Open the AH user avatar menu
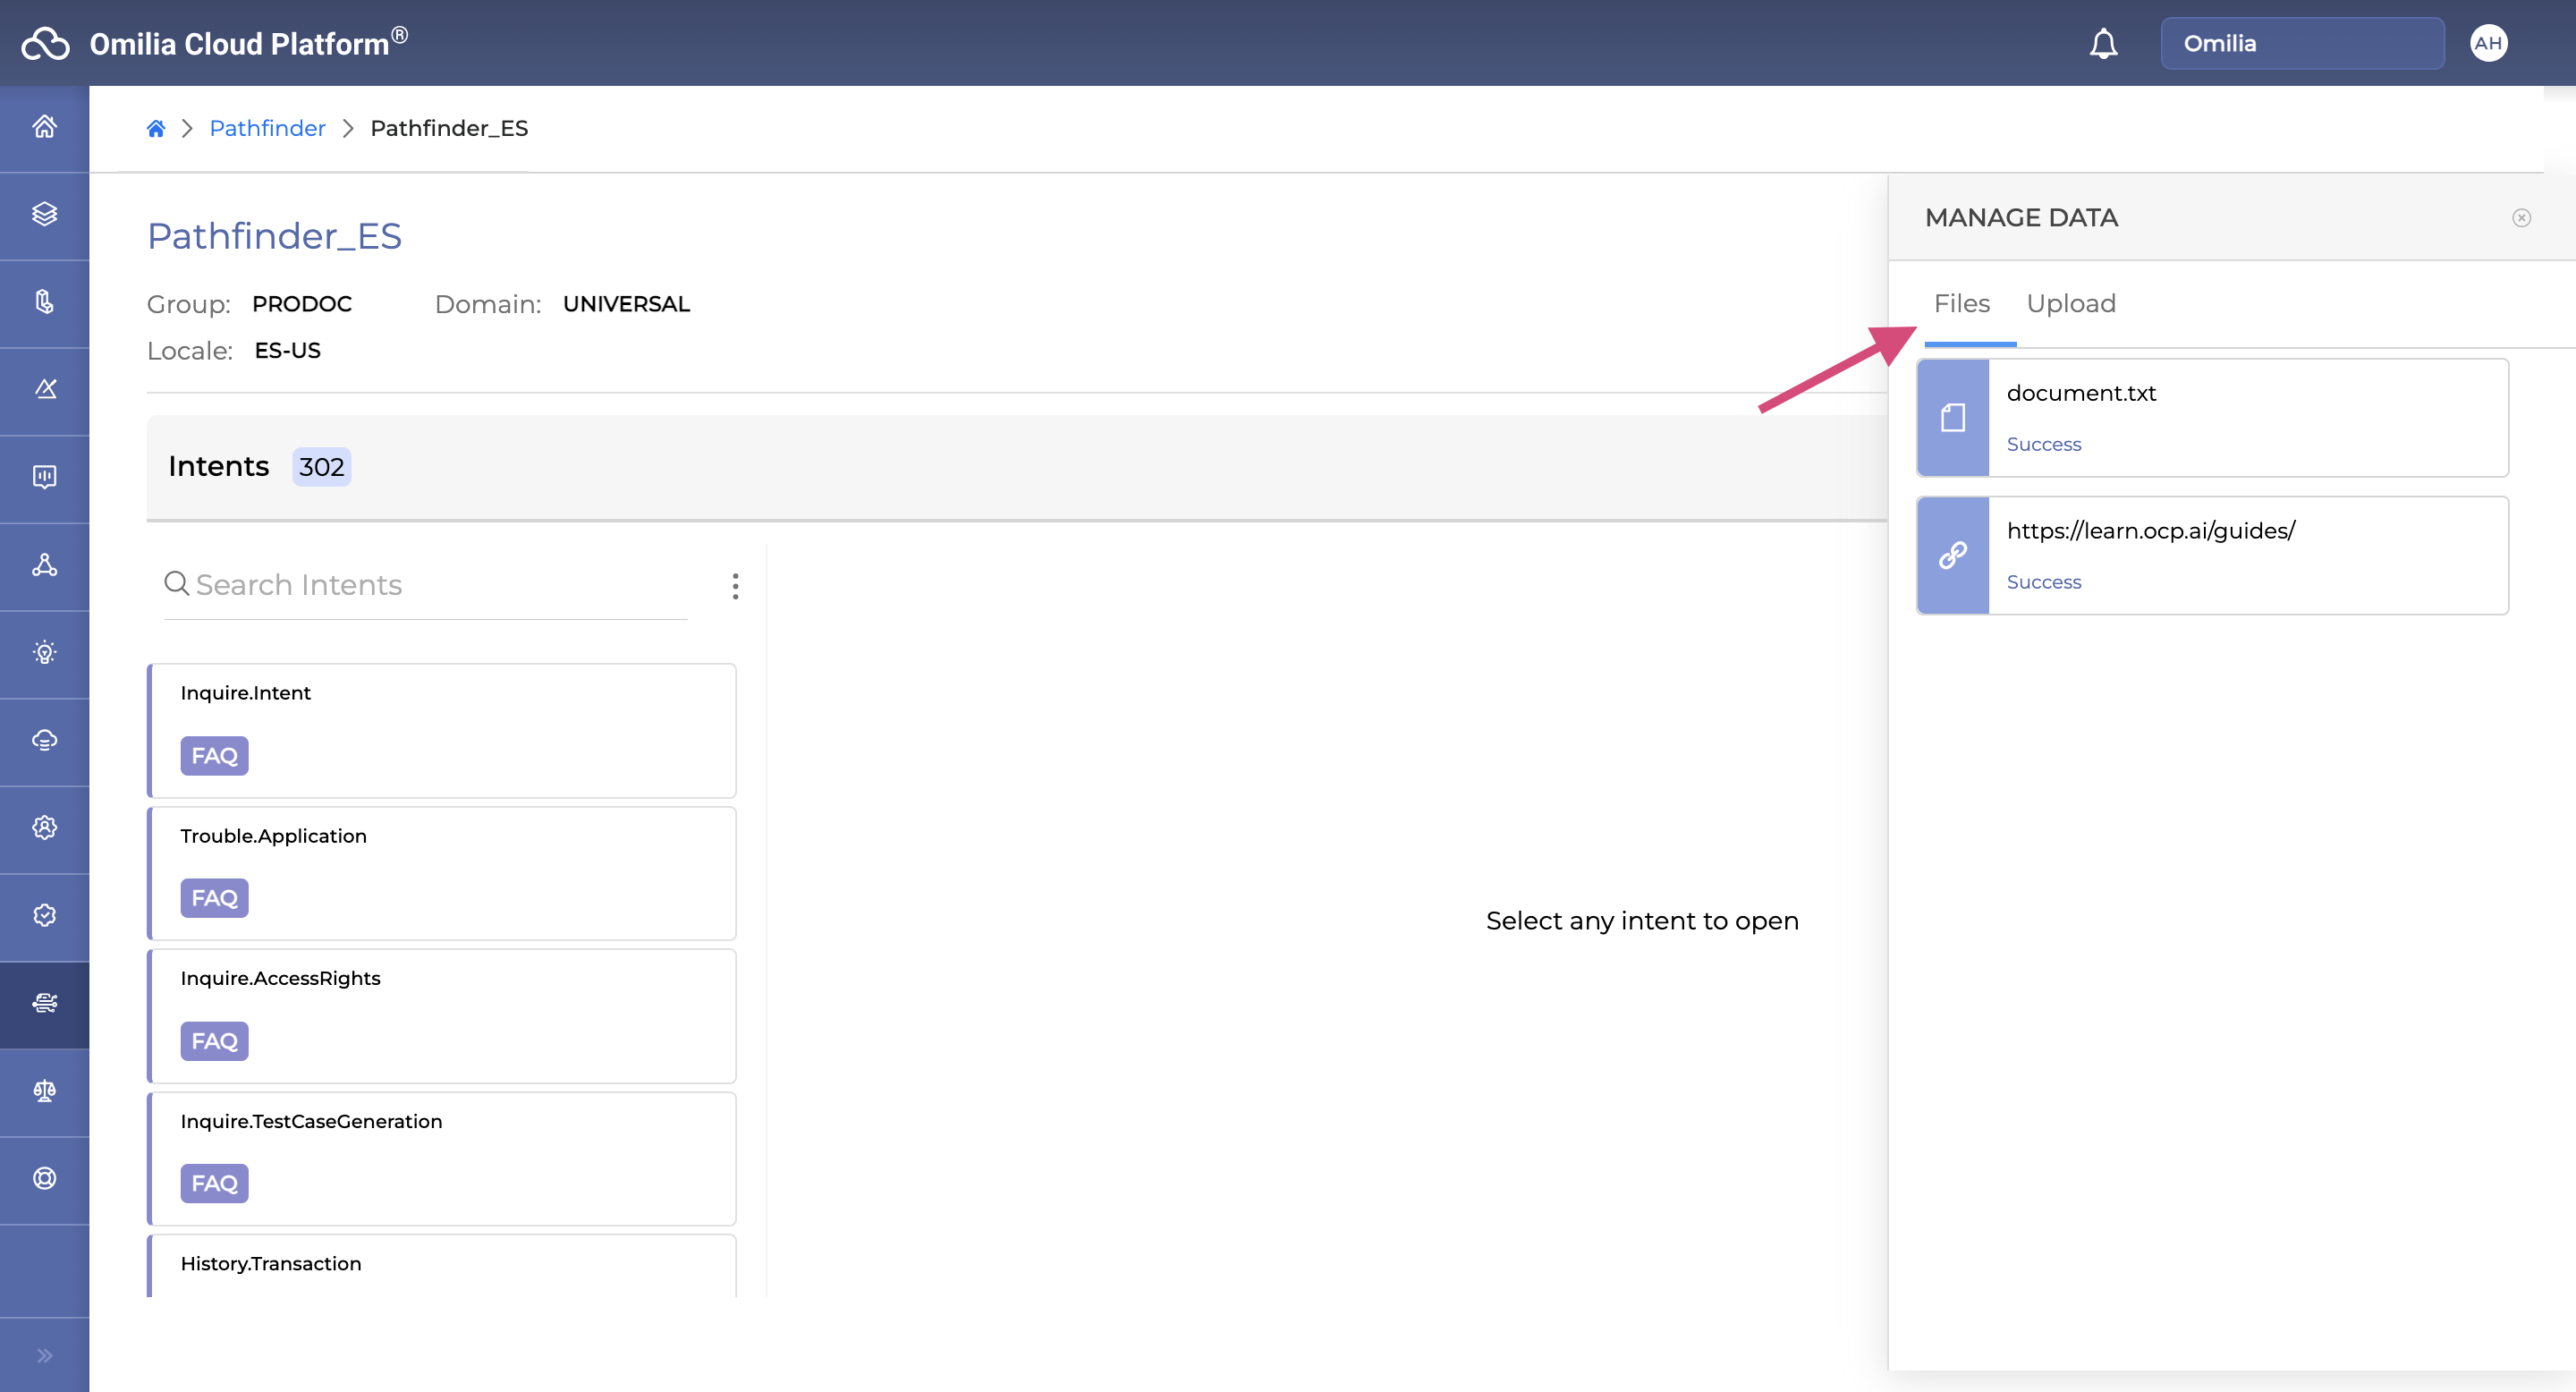Viewport: 2576px width, 1392px height. click(2488, 43)
